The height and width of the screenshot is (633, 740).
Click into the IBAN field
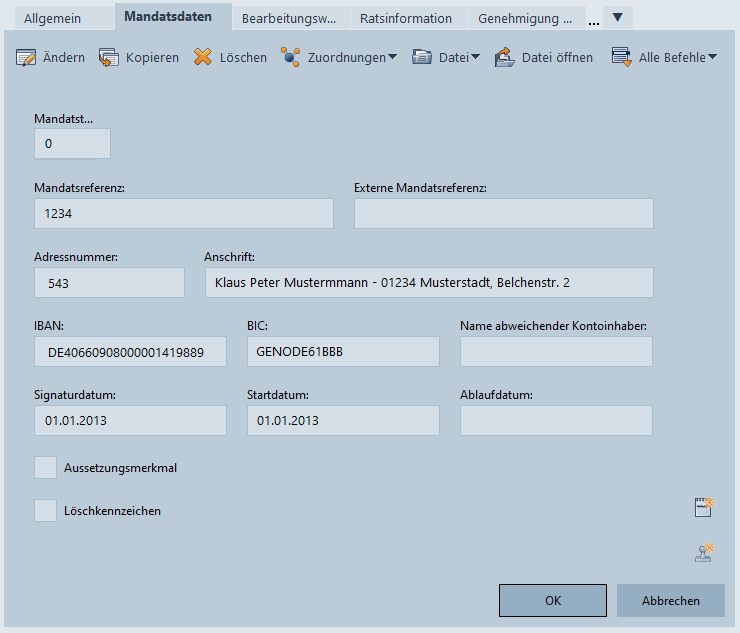130,352
